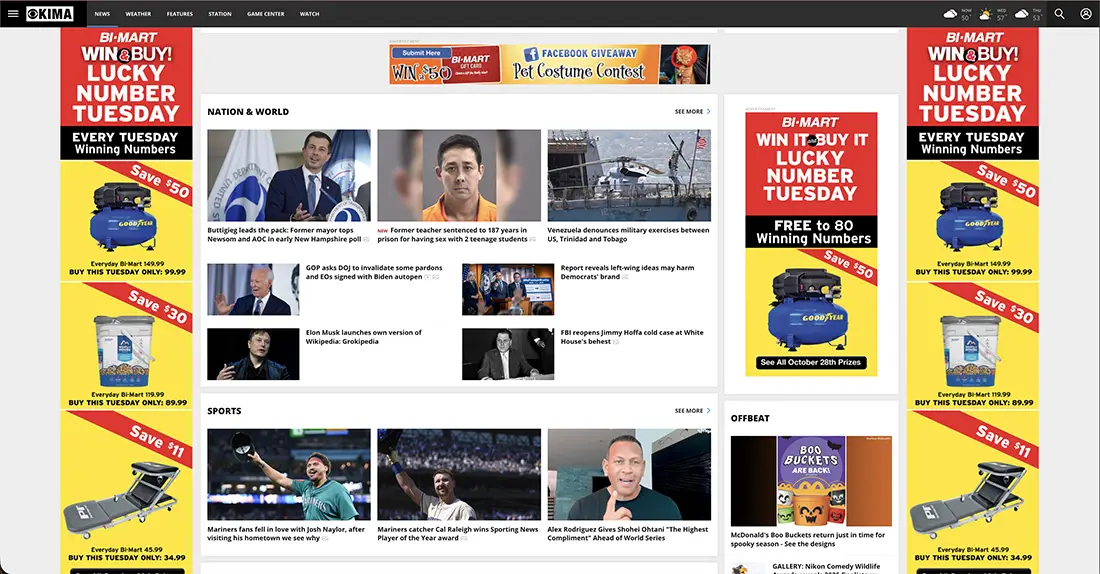Viewport: 1100px width, 574px height.
Task: Read Cal Raleigh Player of Year story
Action: [x=457, y=533]
